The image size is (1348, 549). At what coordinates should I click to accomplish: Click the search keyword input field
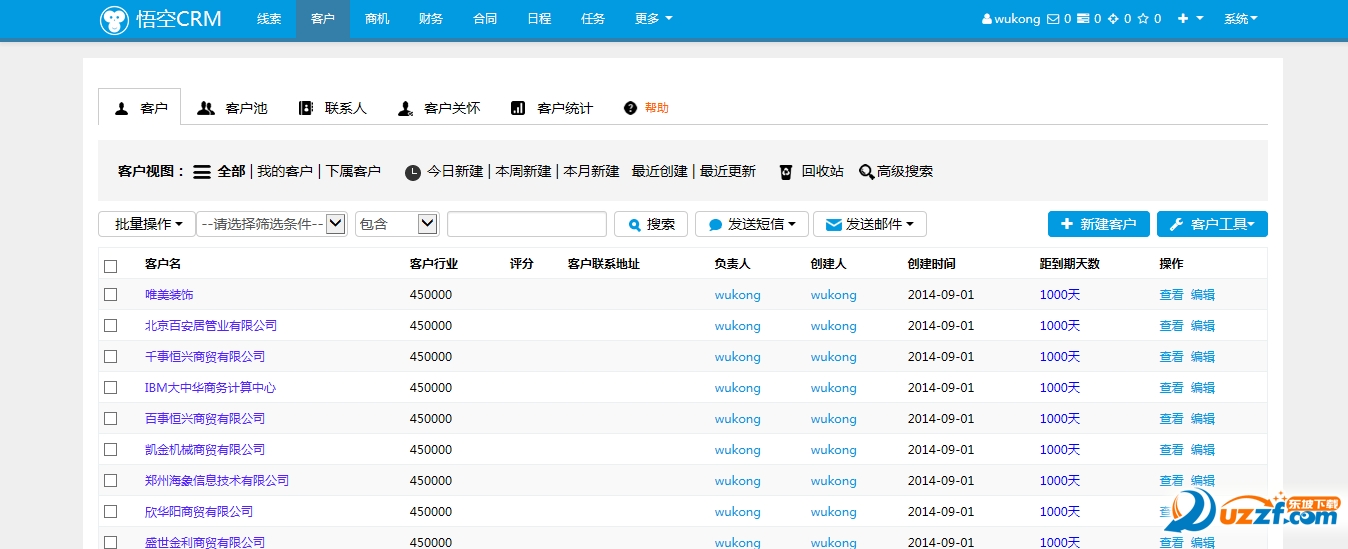[x=526, y=224]
